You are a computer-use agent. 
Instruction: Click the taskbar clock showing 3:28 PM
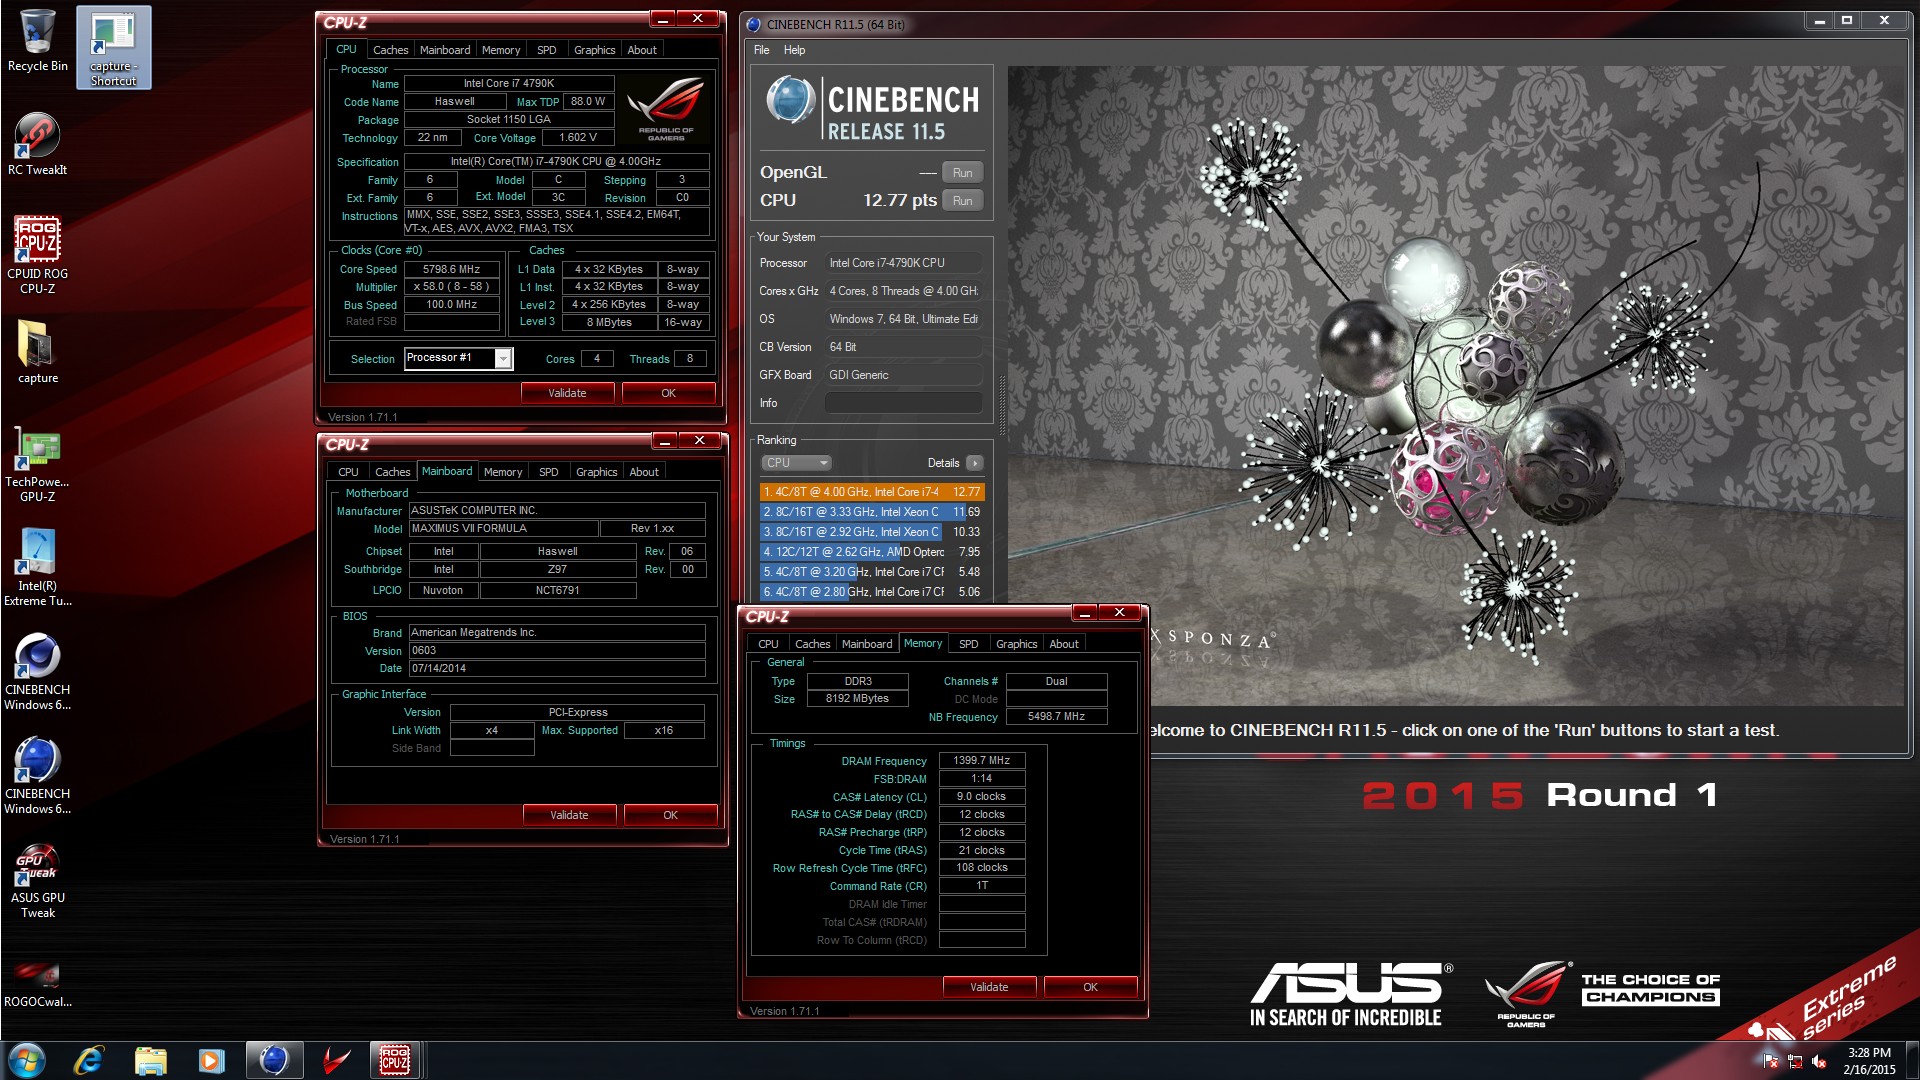tap(1869, 1060)
